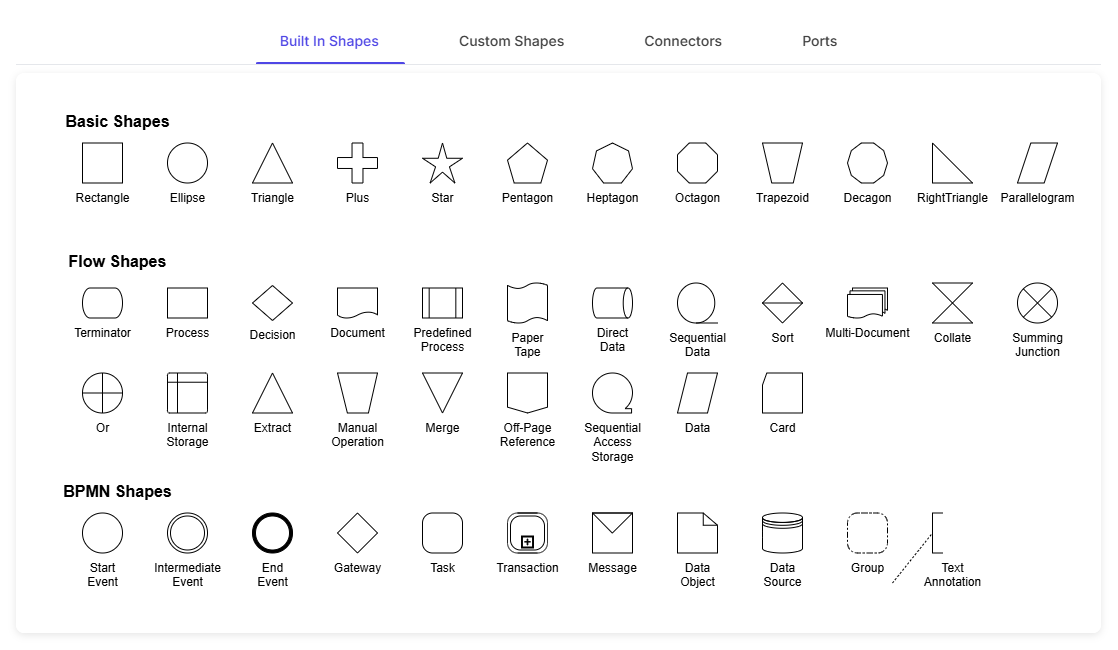Select the Decision flow shape
1118x650 pixels.
[272, 303]
